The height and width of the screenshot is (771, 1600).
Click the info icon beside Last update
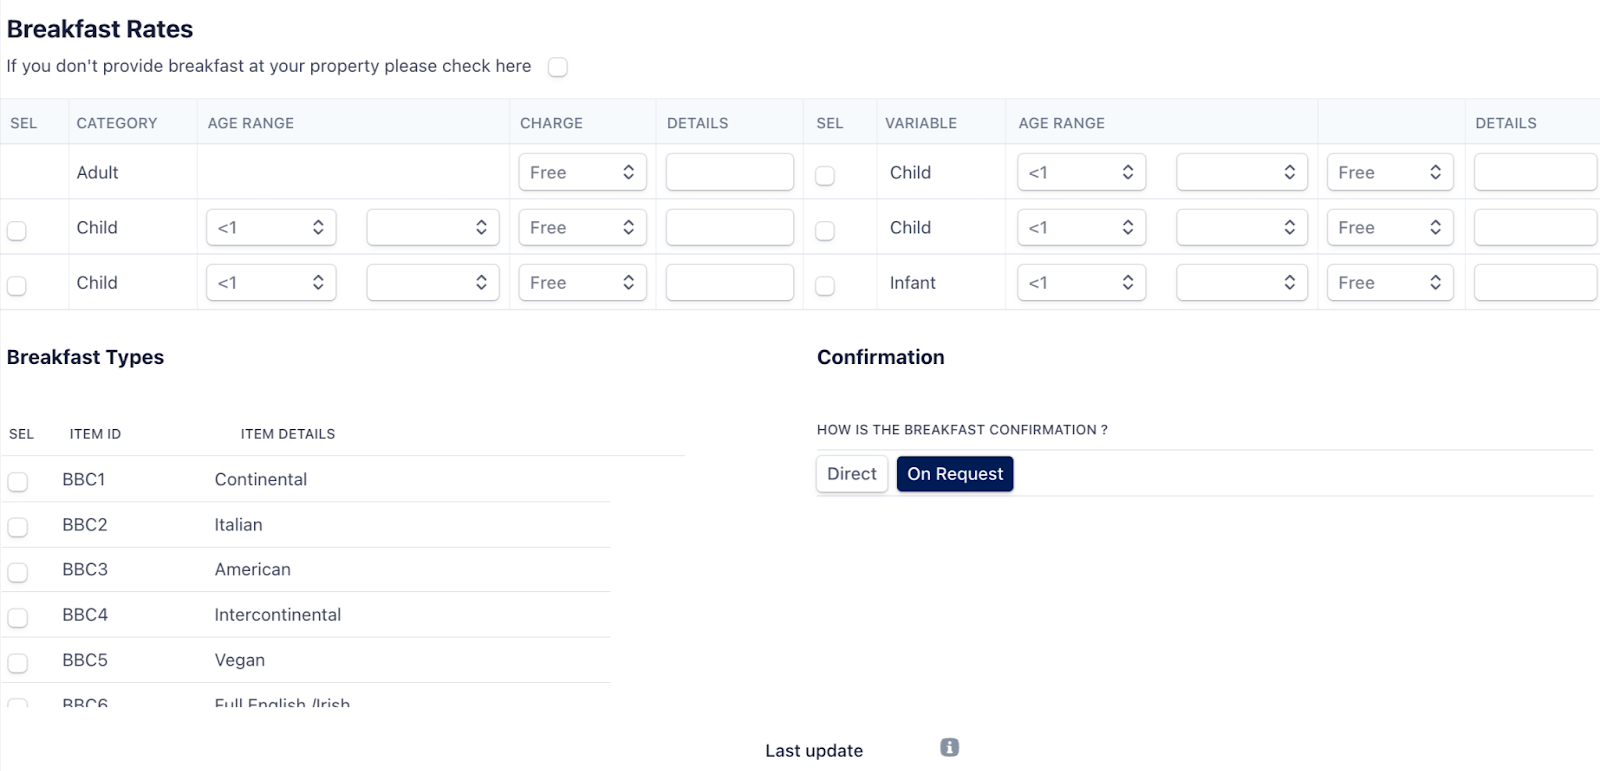[949, 747]
